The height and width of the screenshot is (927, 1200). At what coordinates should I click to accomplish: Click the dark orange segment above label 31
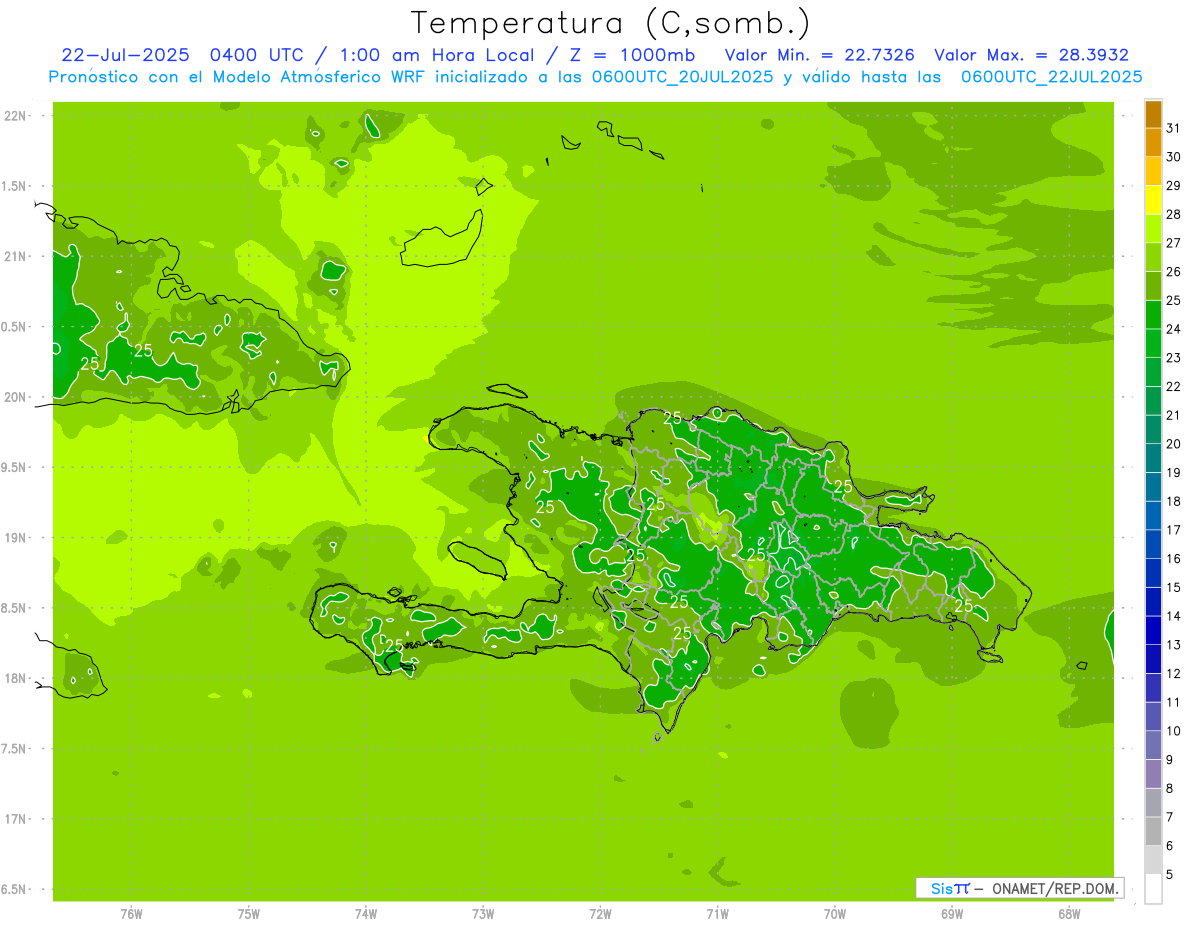pos(1154,114)
